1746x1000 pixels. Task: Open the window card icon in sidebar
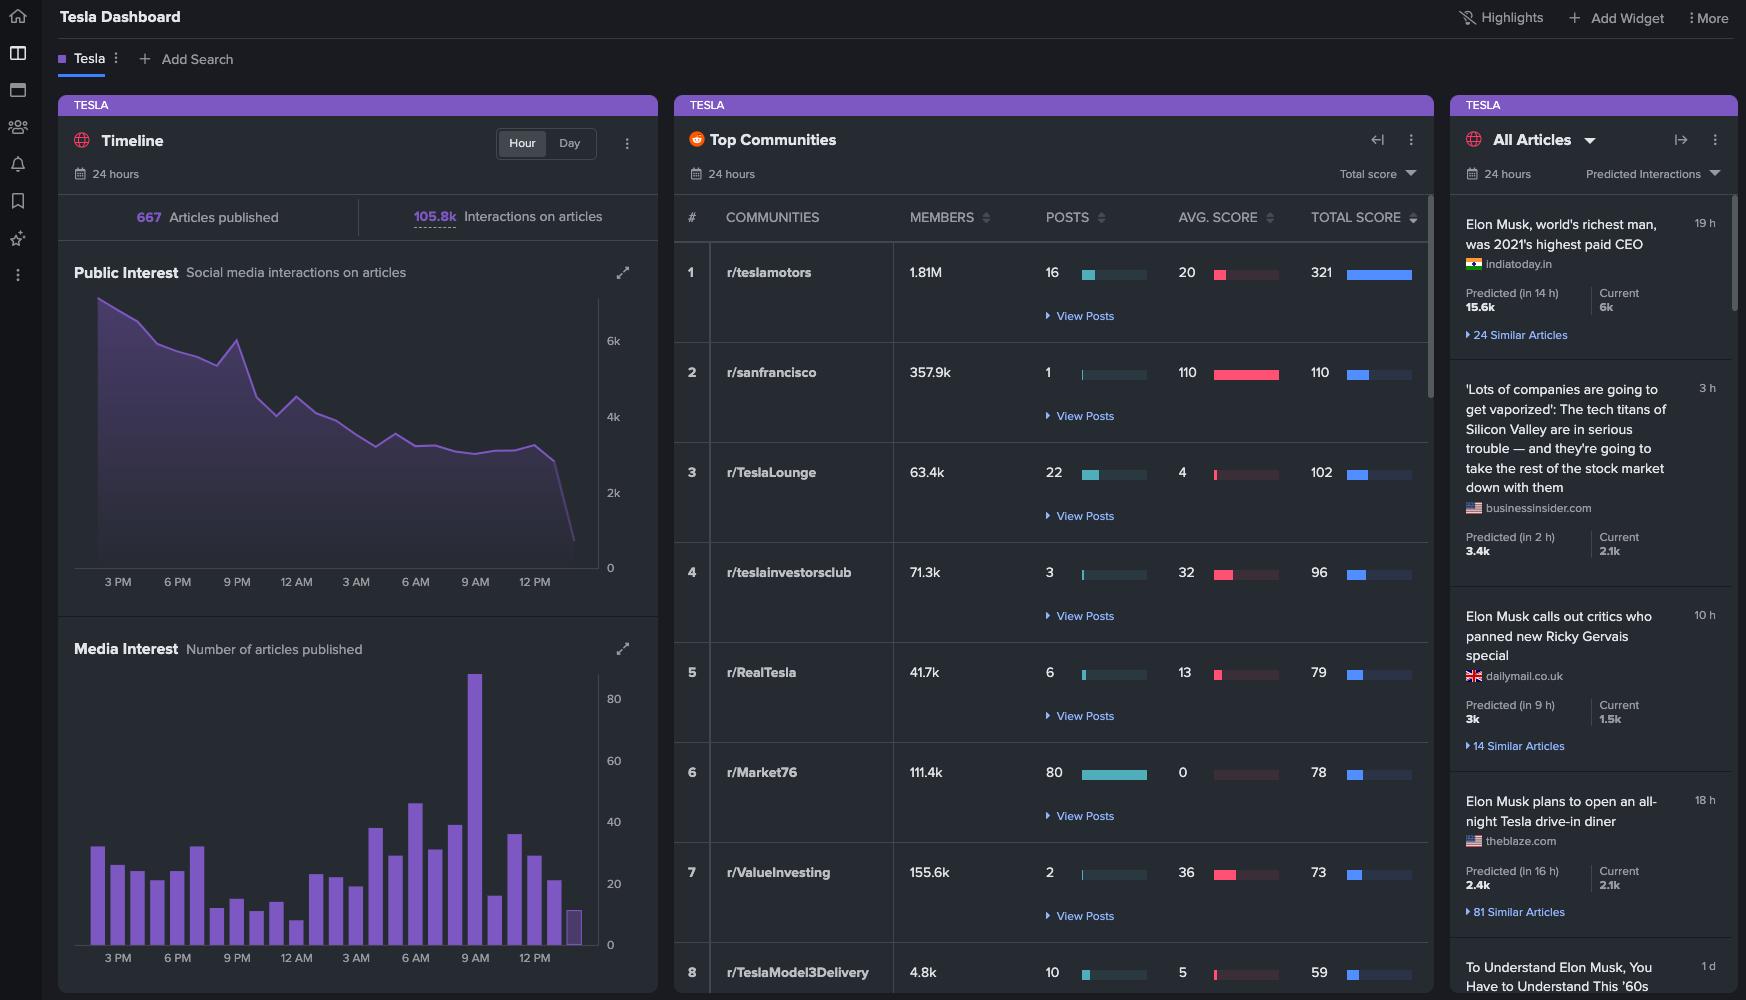click(18, 90)
